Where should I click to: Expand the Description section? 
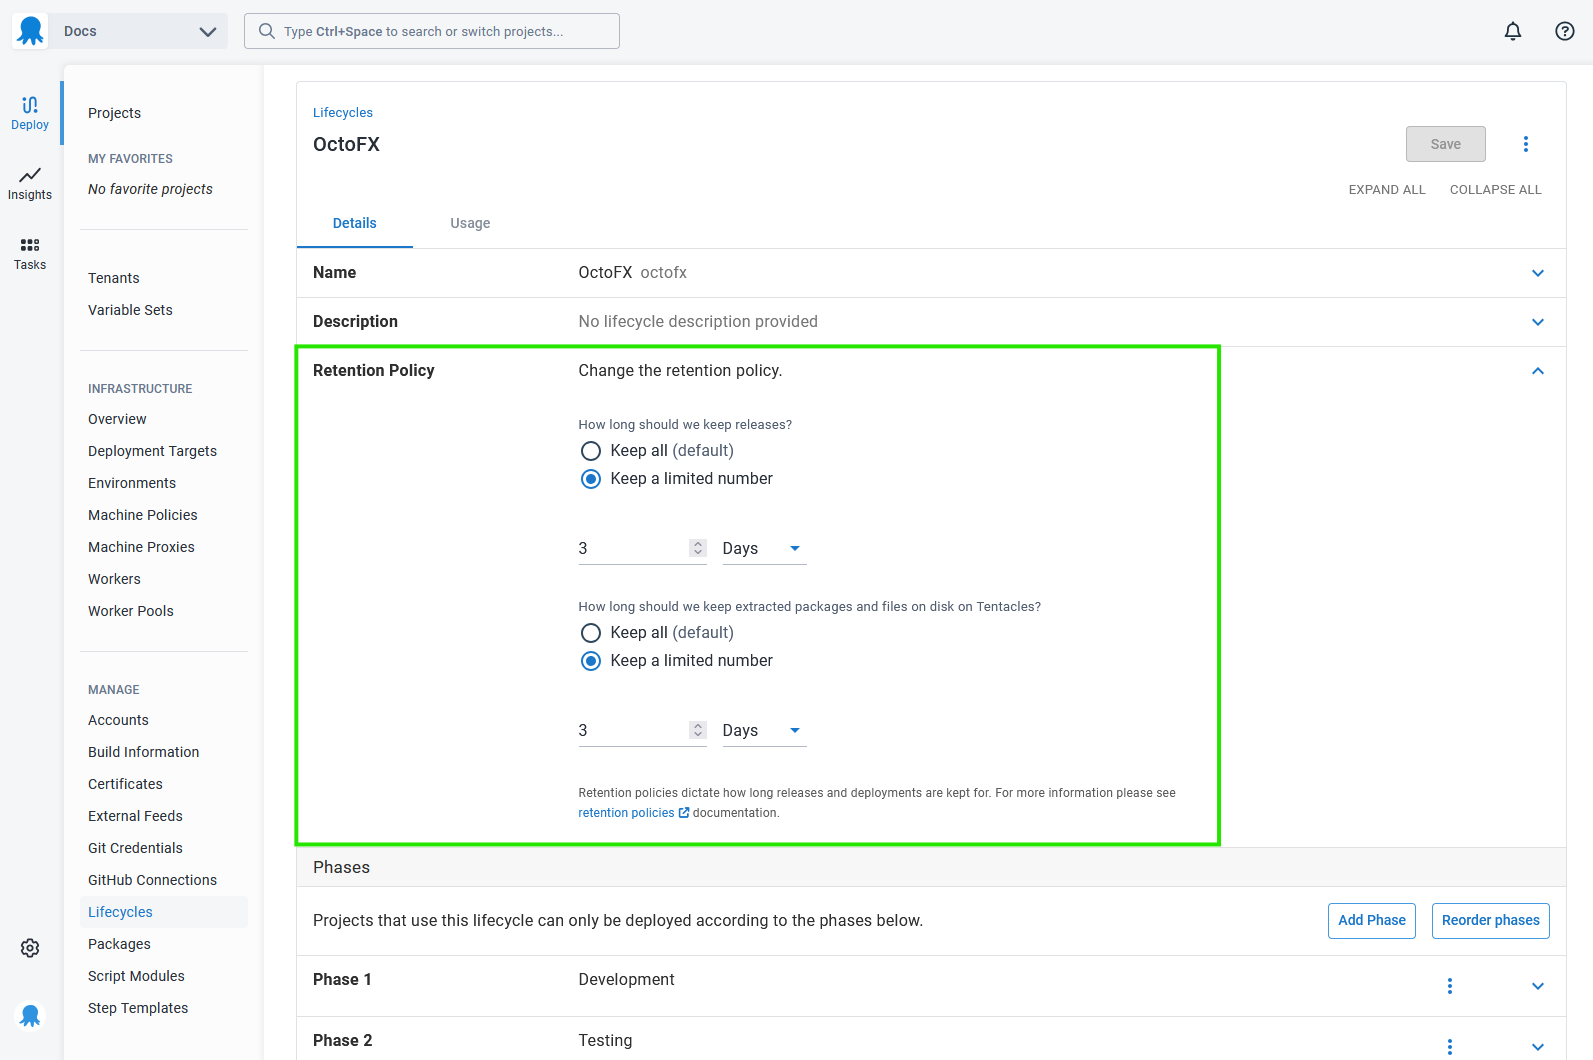(x=1538, y=322)
